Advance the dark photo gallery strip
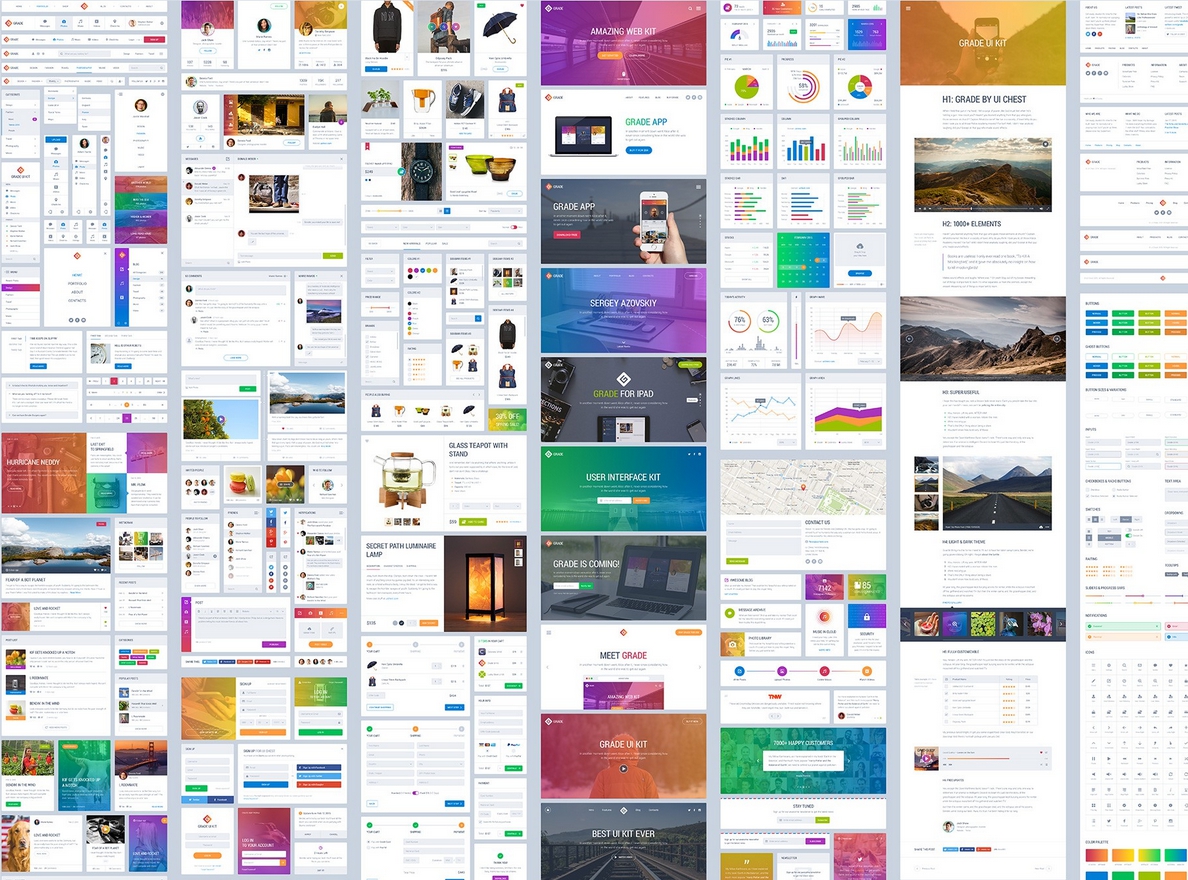This screenshot has height=880, width=1188. pyautogui.click(x=1060, y=625)
